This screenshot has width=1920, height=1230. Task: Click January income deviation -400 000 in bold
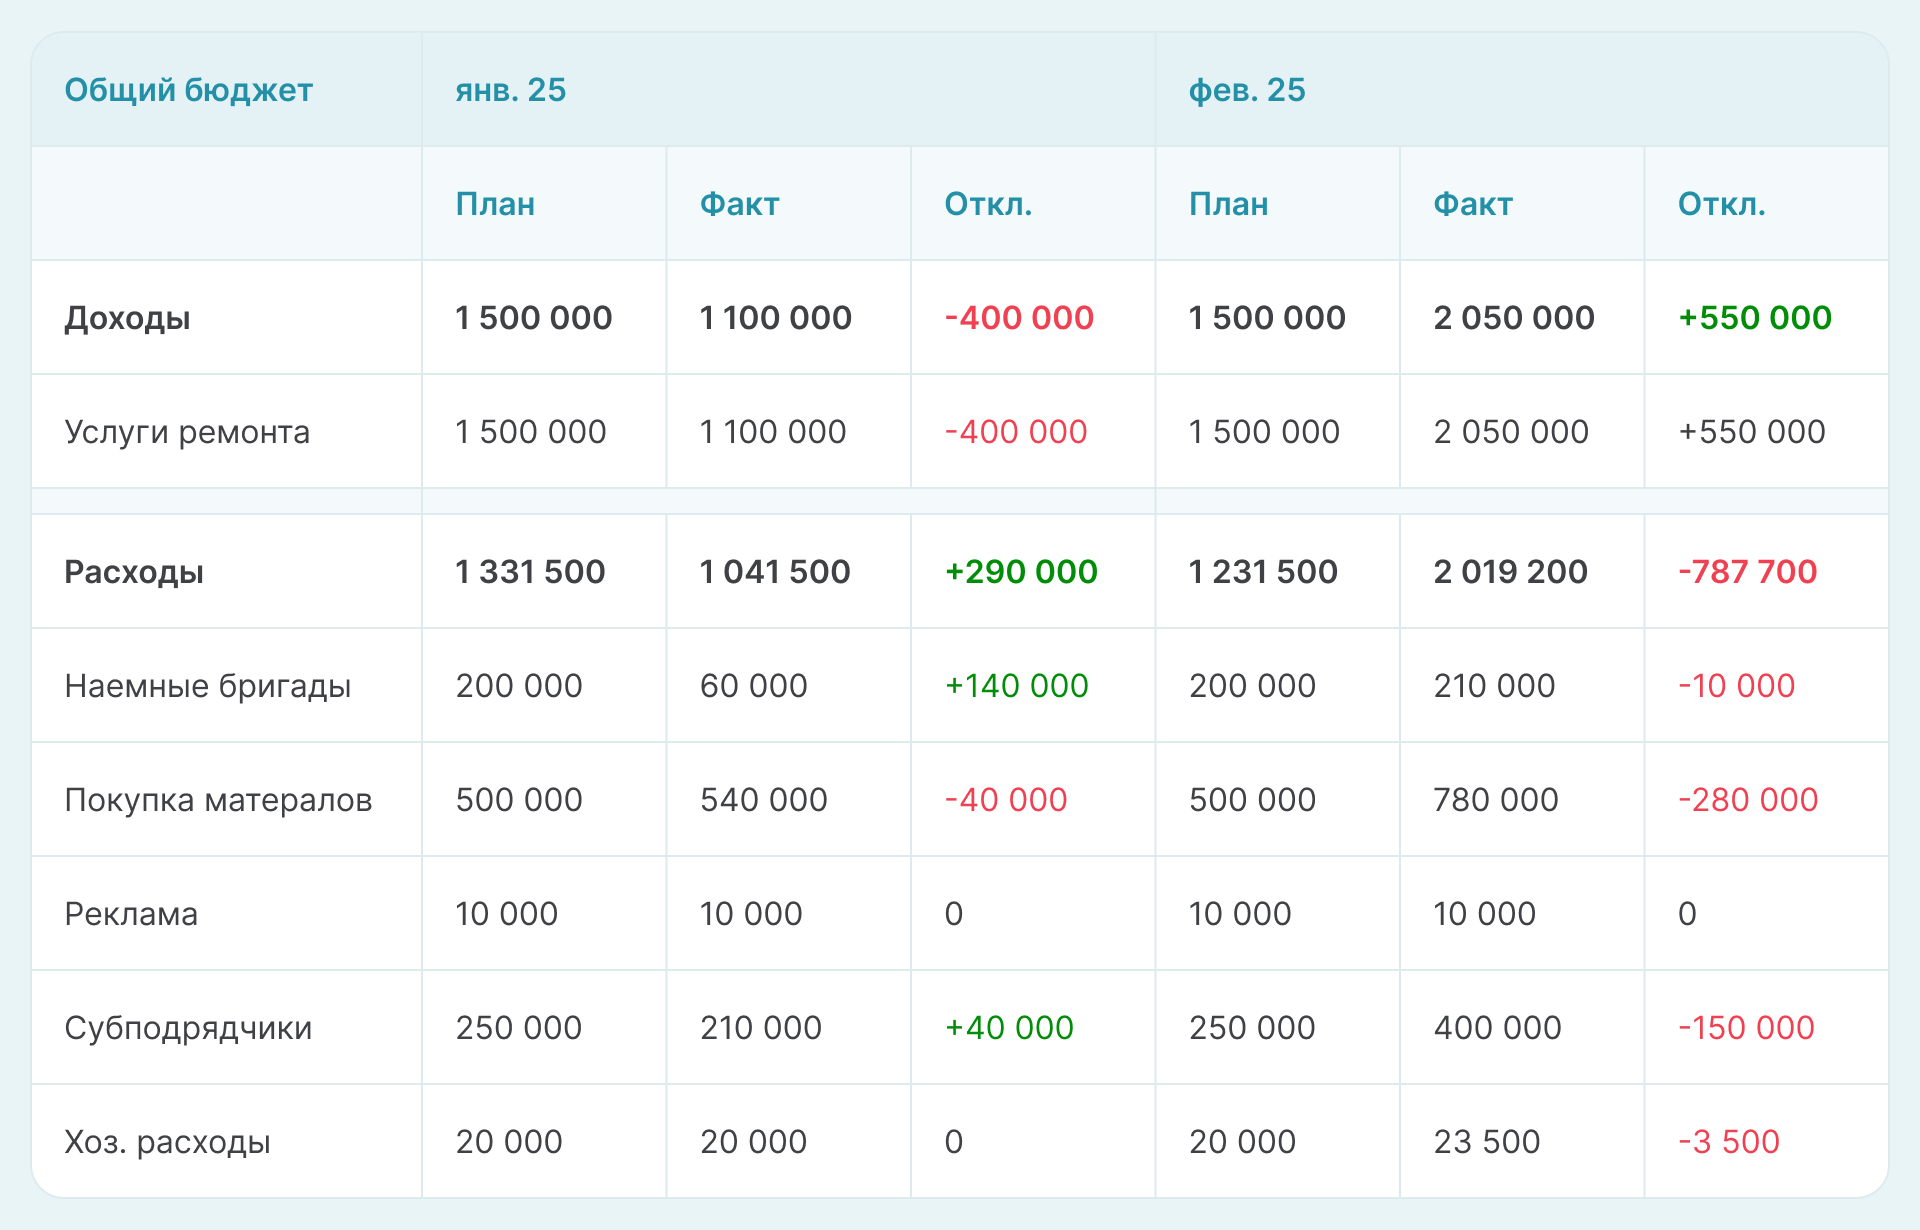1019,318
